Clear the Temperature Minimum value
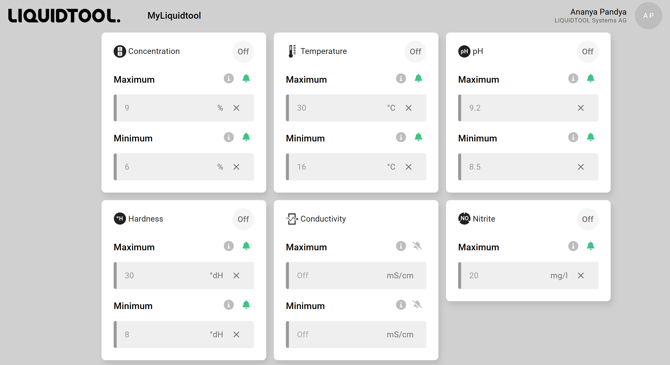Image resolution: width=670 pixels, height=365 pixels. (x=408, y=167)
